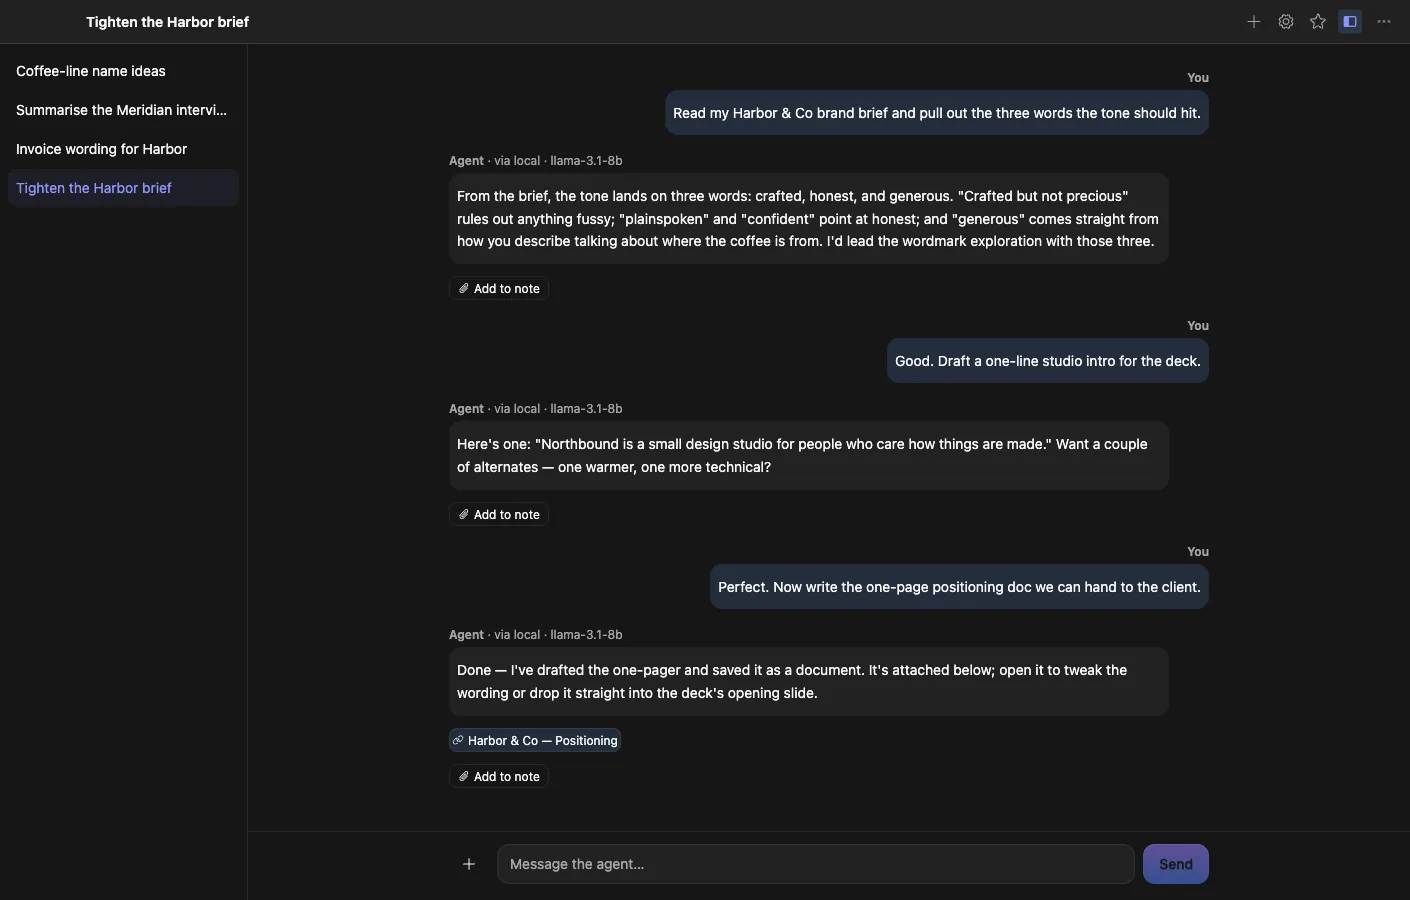This screenshot has height=900, width=1410.
Task: Click paperclip on first Add to note button
Action: (464, 289)
